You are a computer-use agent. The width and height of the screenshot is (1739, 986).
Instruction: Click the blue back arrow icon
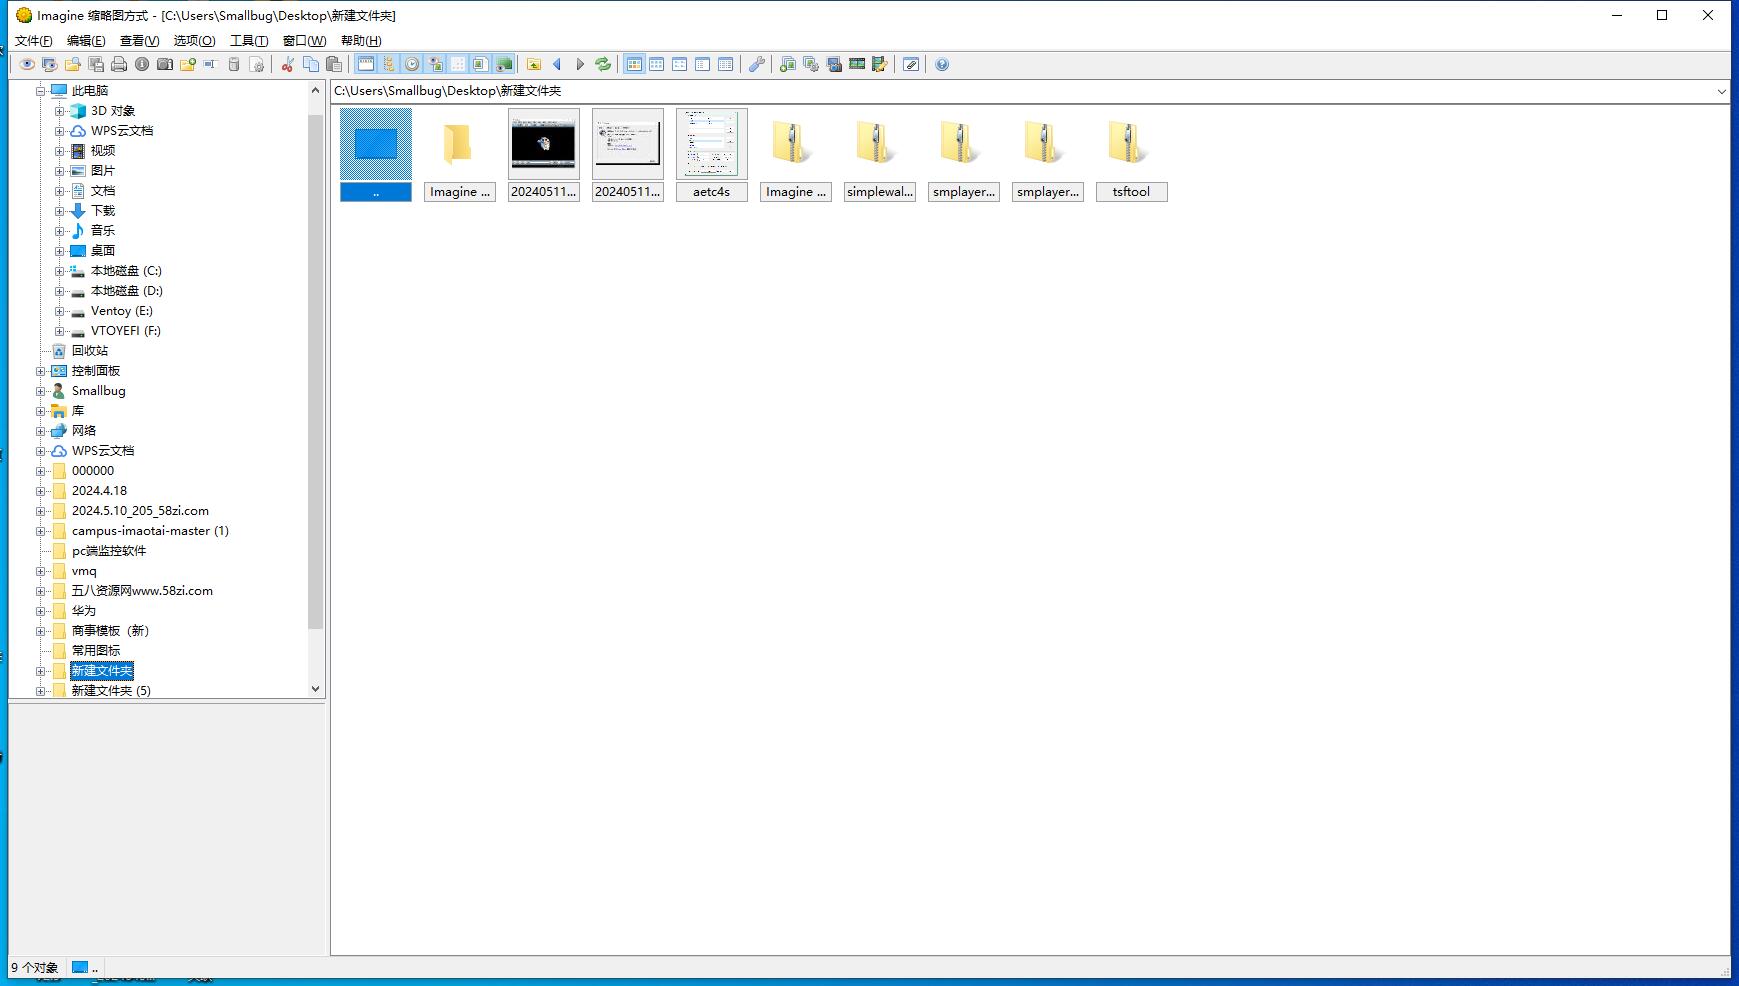pos(557,64)
